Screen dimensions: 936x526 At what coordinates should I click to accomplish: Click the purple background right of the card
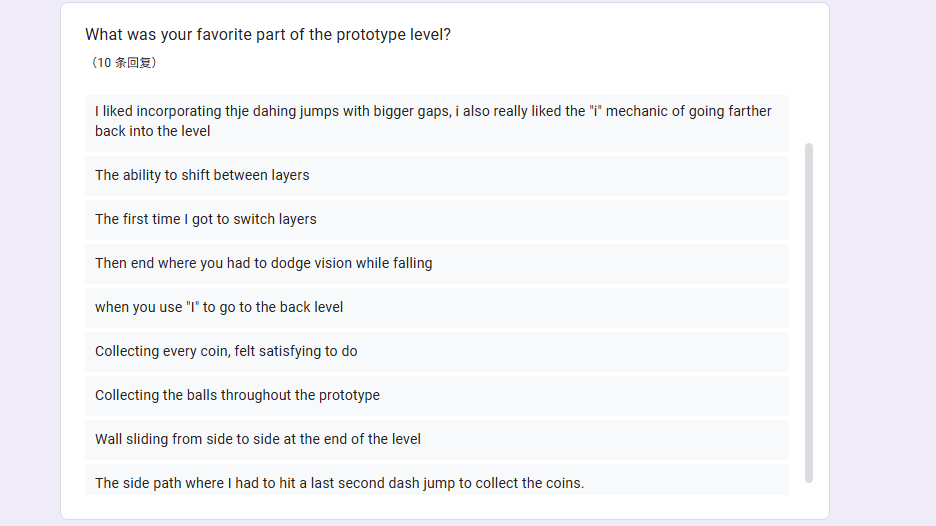(882, 260)
